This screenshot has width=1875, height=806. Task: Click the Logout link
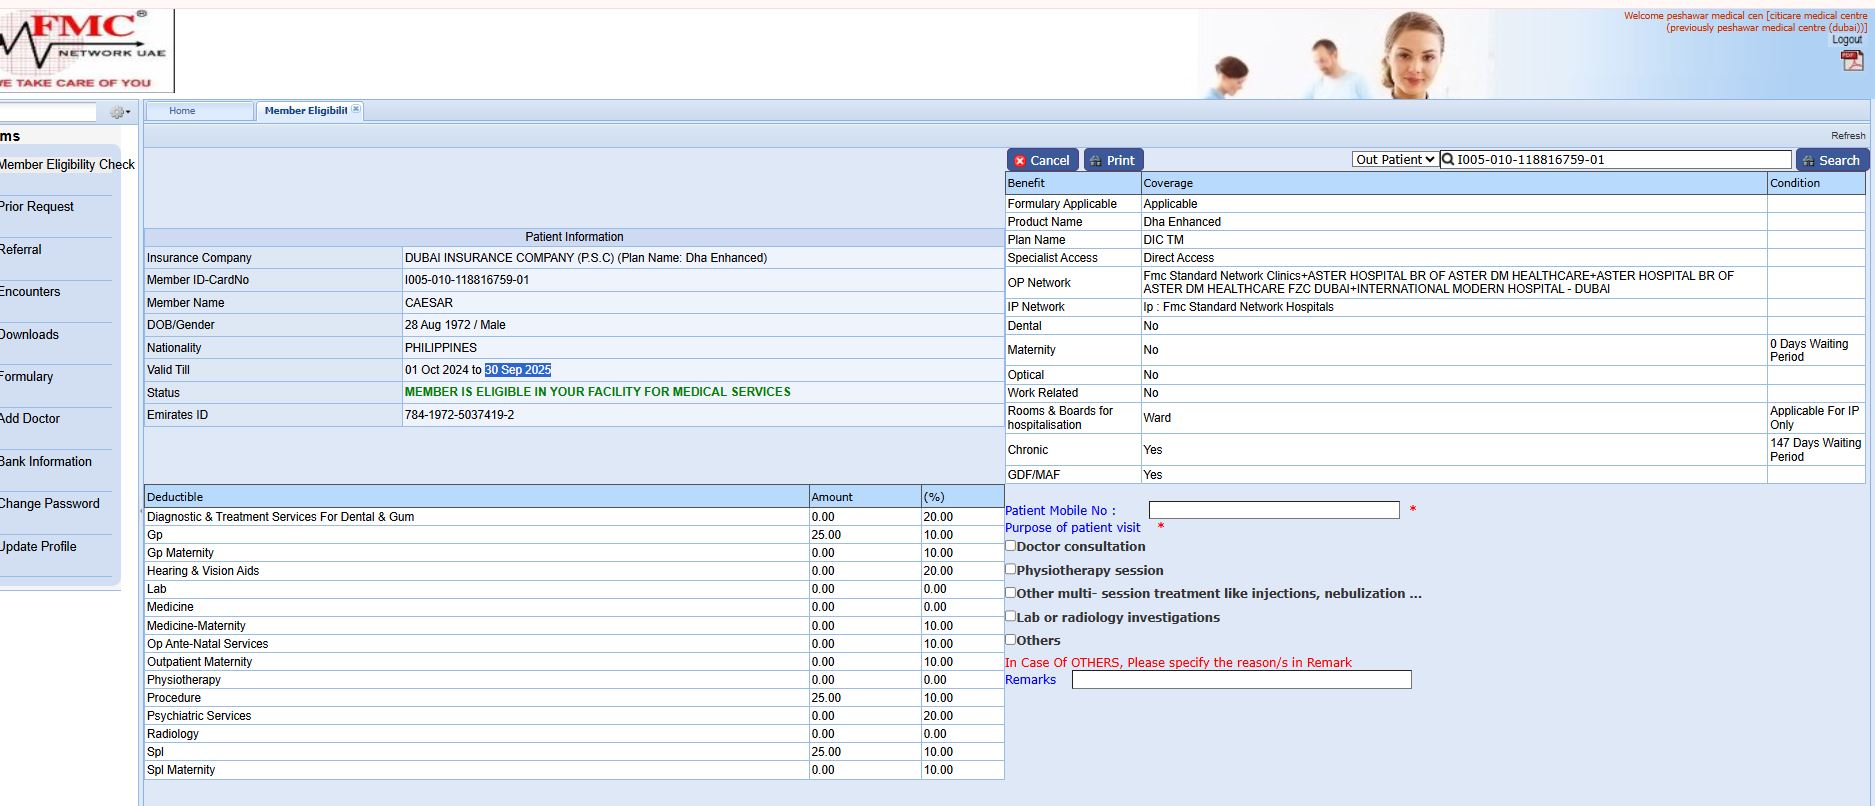pyautogui.click(x=1846, y=40)
